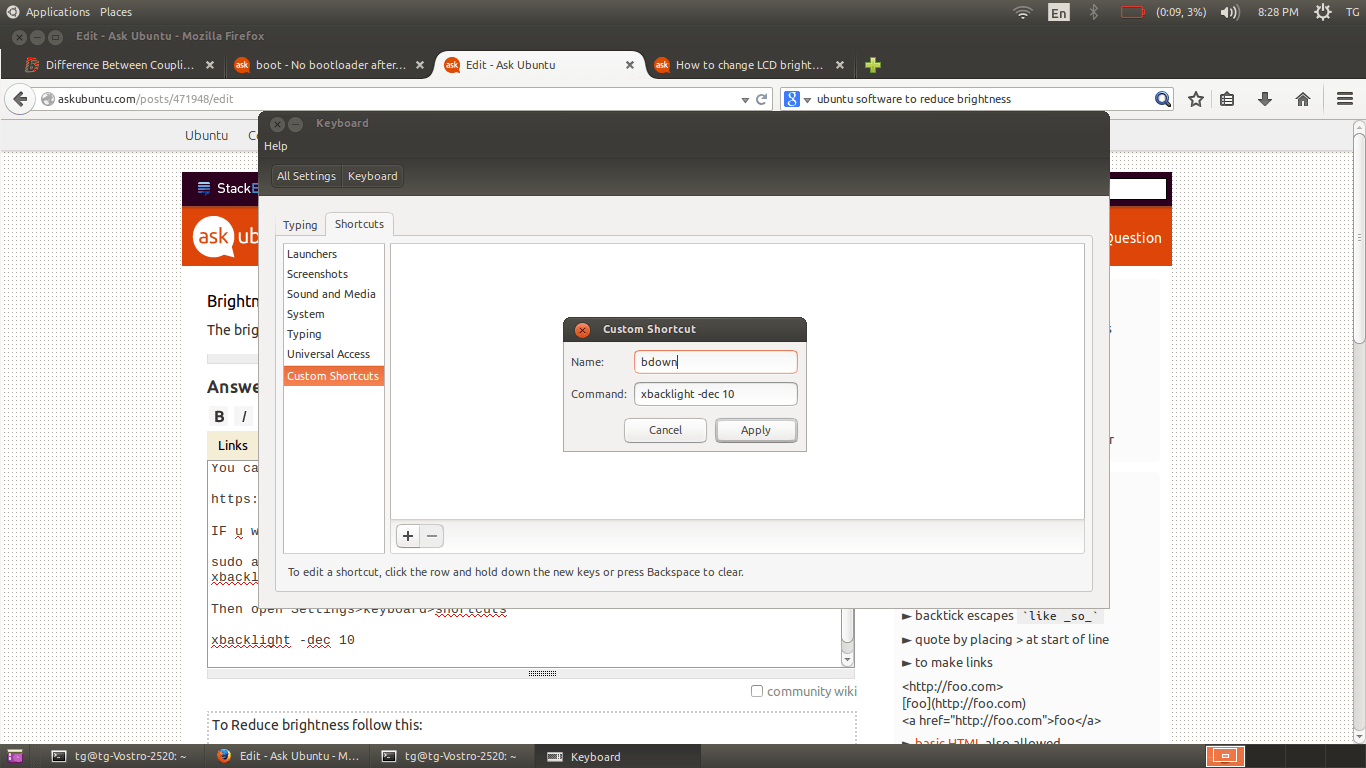Open a new tab with green plus
This screenshot has height=768, width=1366.
[873, 65]
